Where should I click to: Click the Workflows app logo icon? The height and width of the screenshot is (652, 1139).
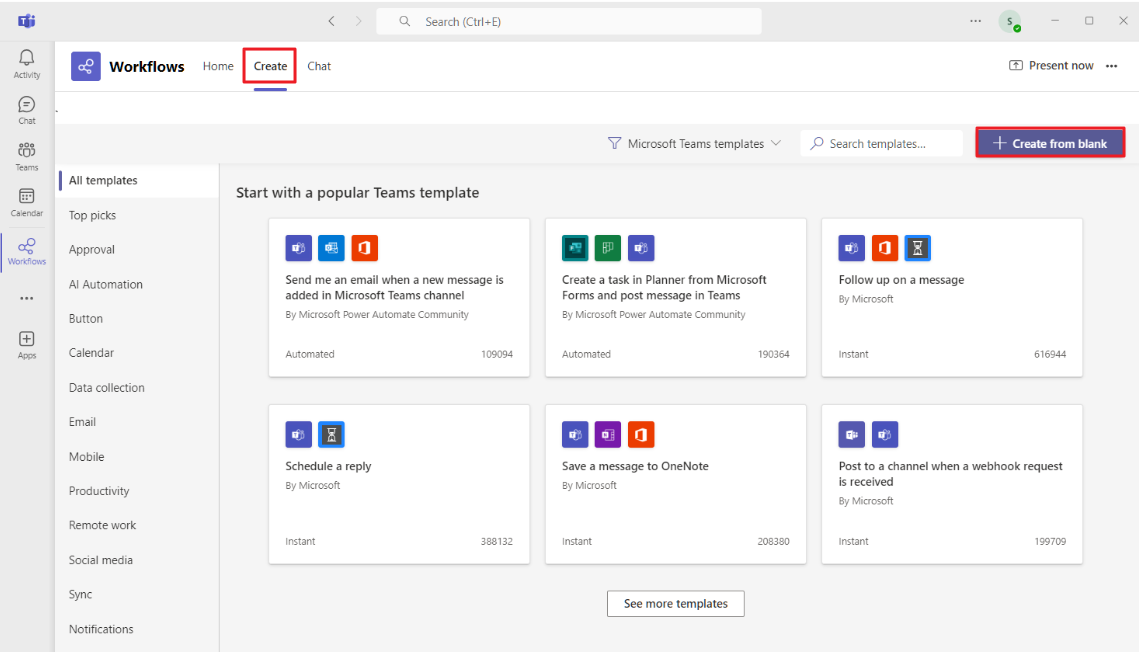tap(86, 66)
